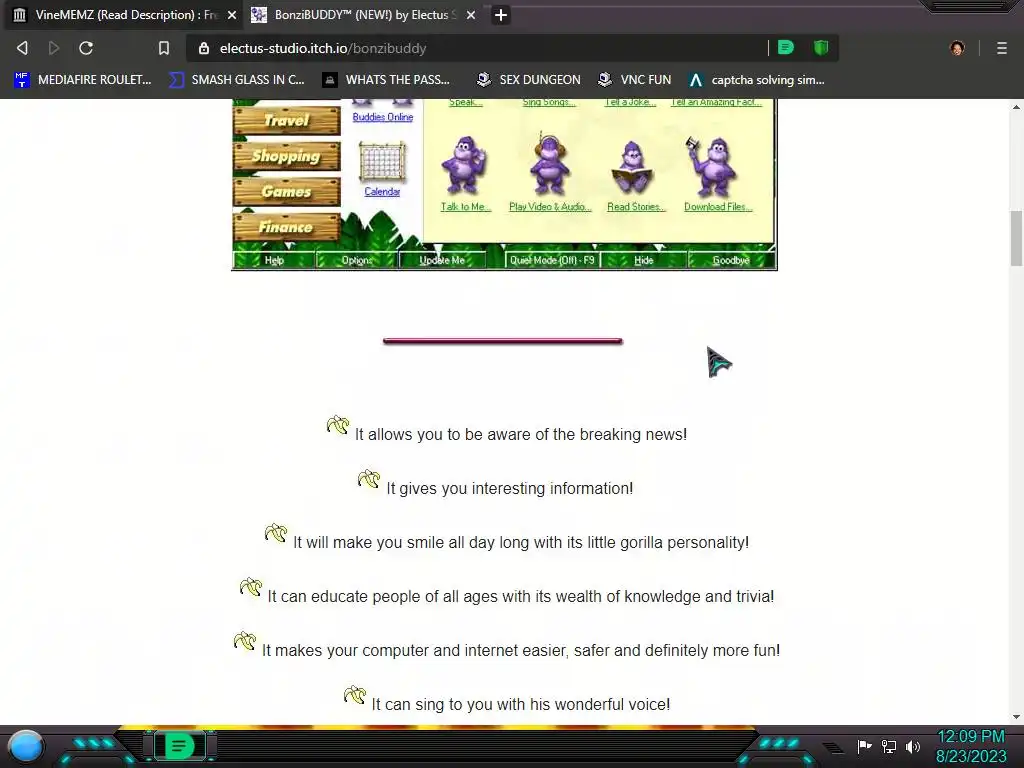Image resolution: width=1024 pixels, height=768 pixels.
Task: Click the scrollbar down arrow
Action: coord(1016,716)
